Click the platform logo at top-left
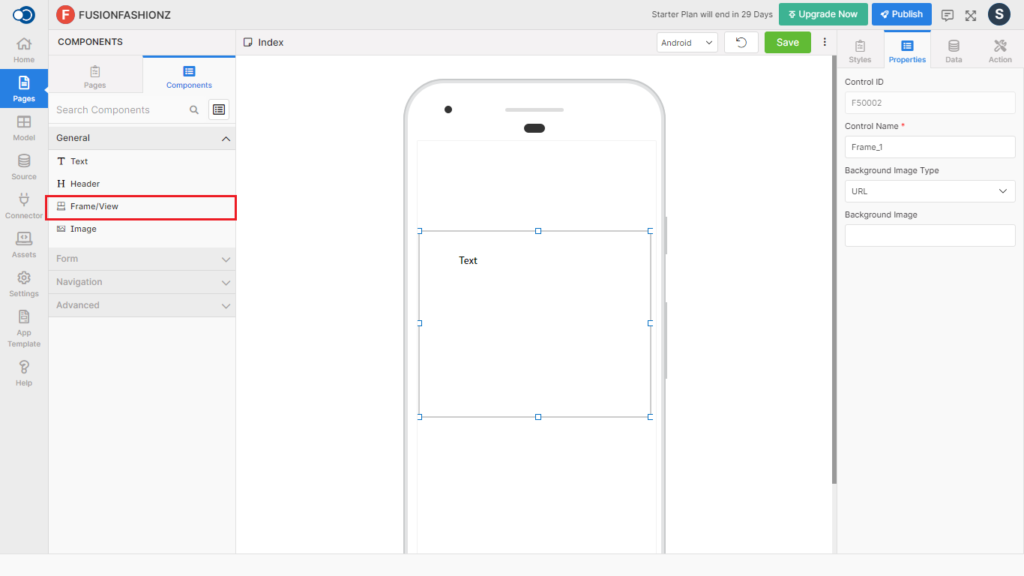Image resolution: width=1024 pixels, height=576 pixels. (x=24, y=14)
